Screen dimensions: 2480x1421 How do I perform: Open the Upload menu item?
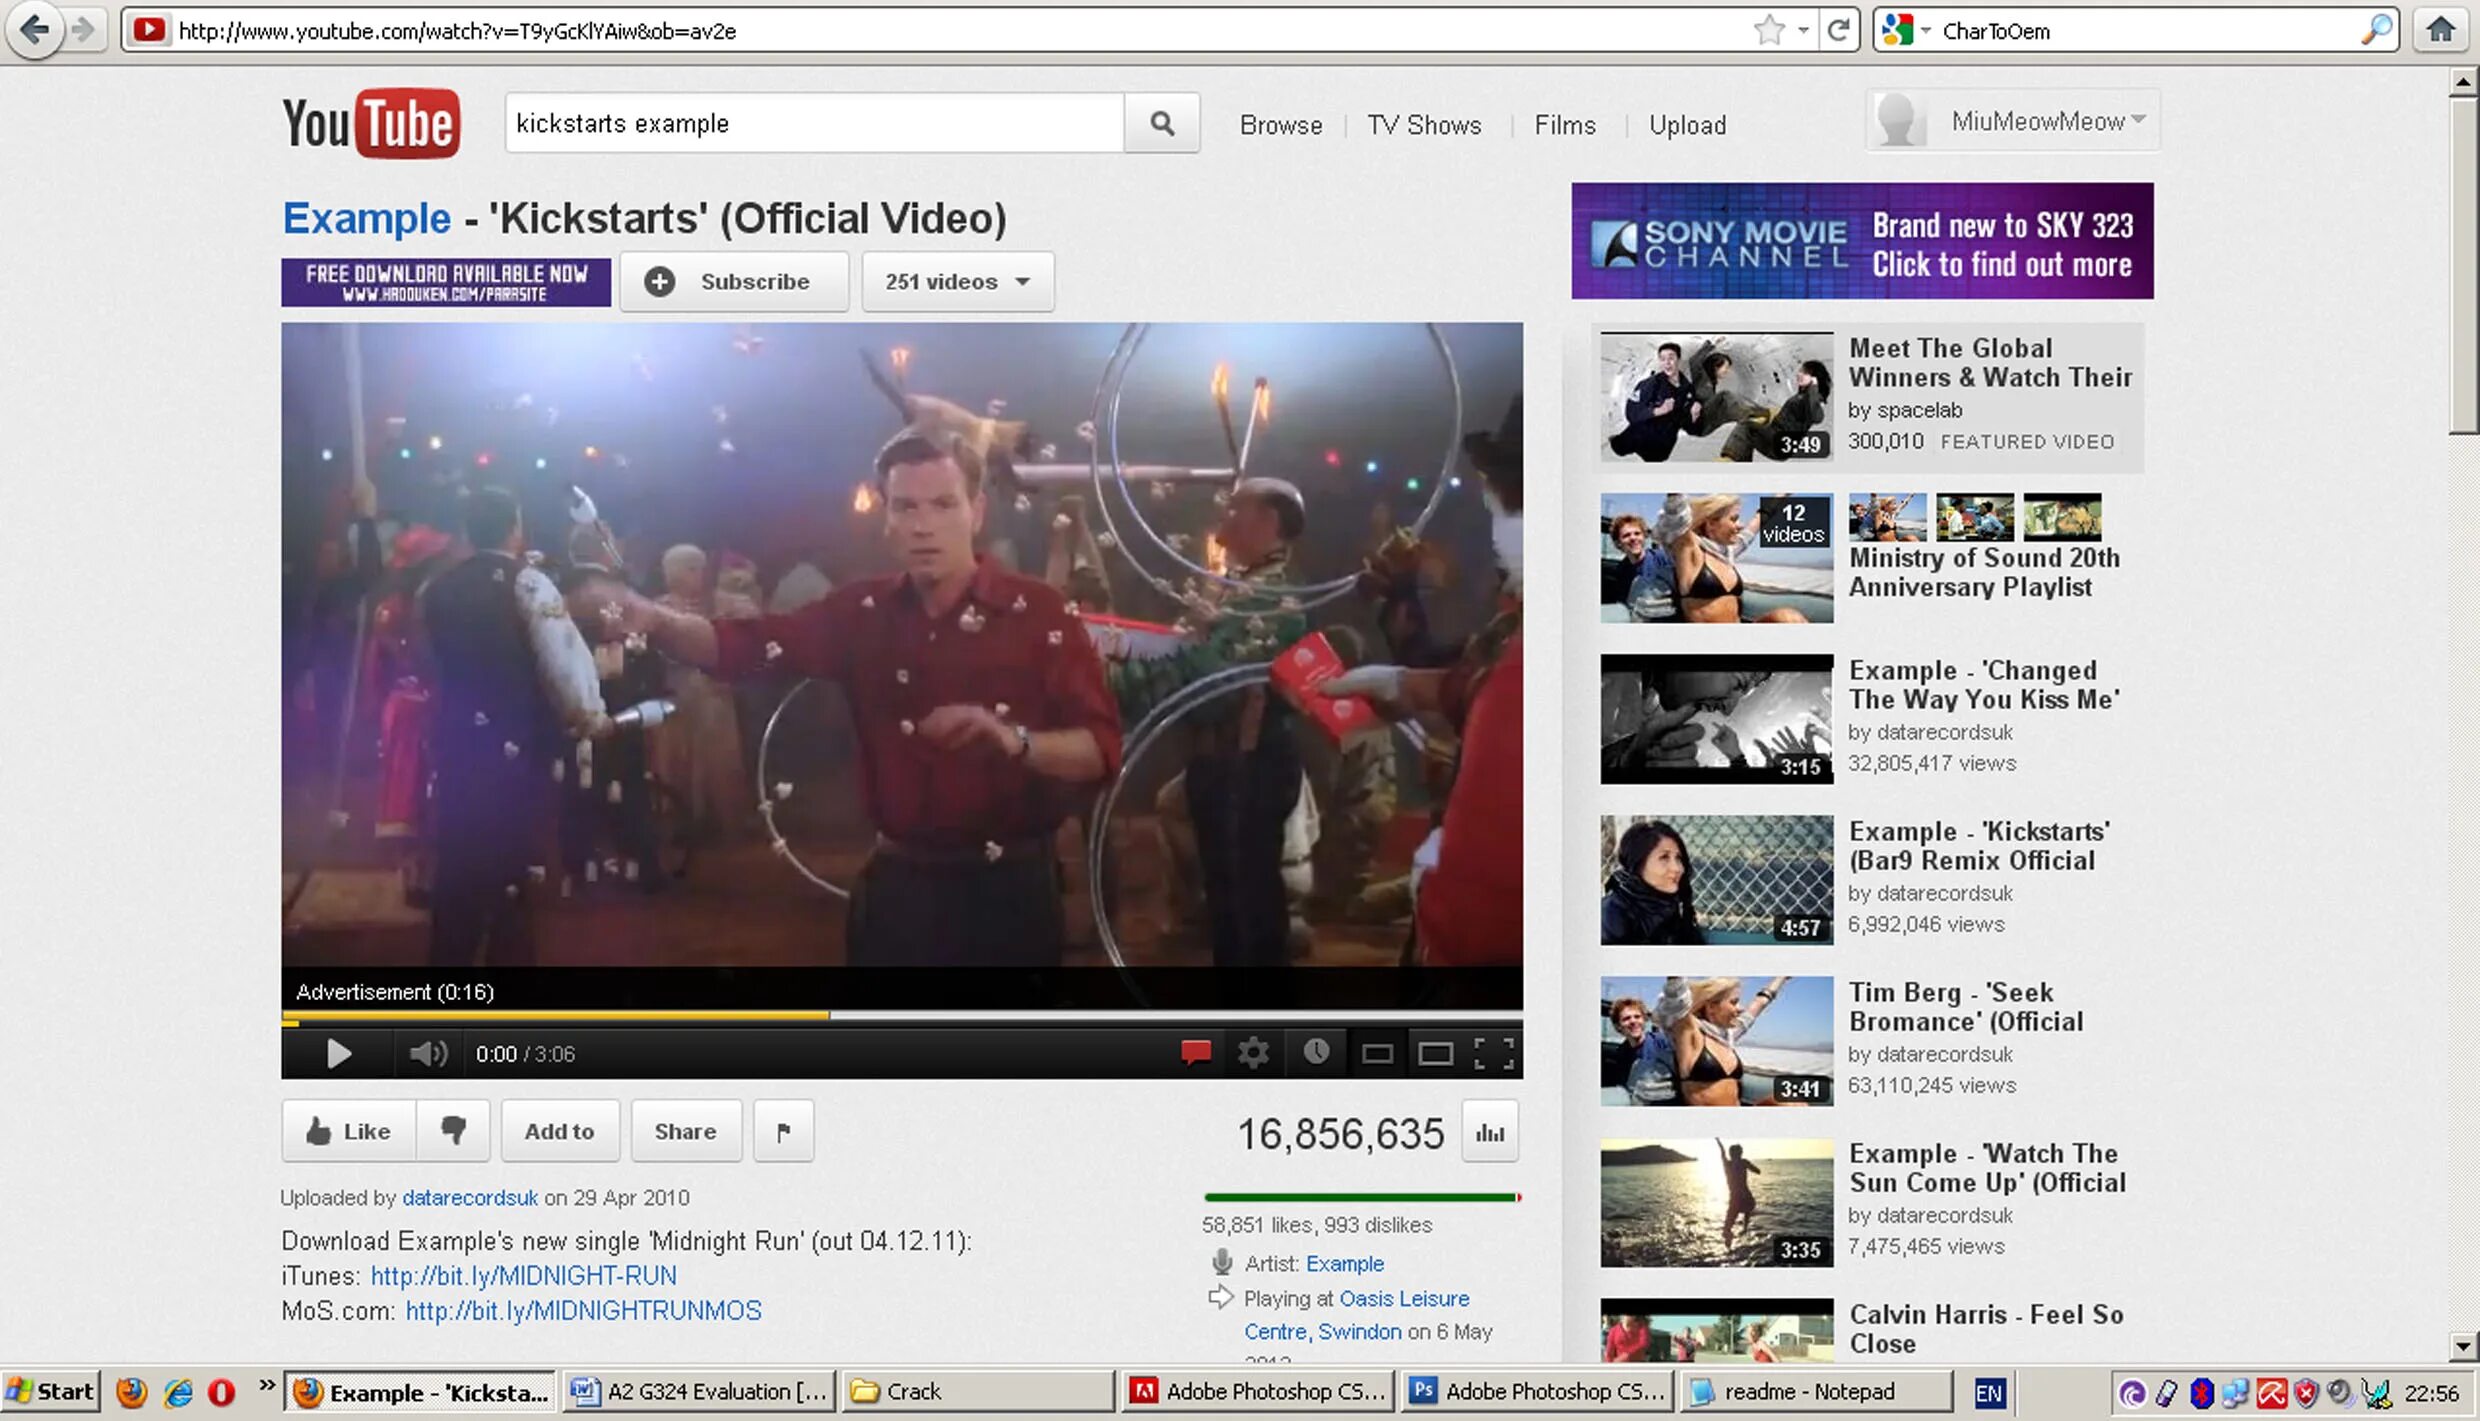point(1687,125)
